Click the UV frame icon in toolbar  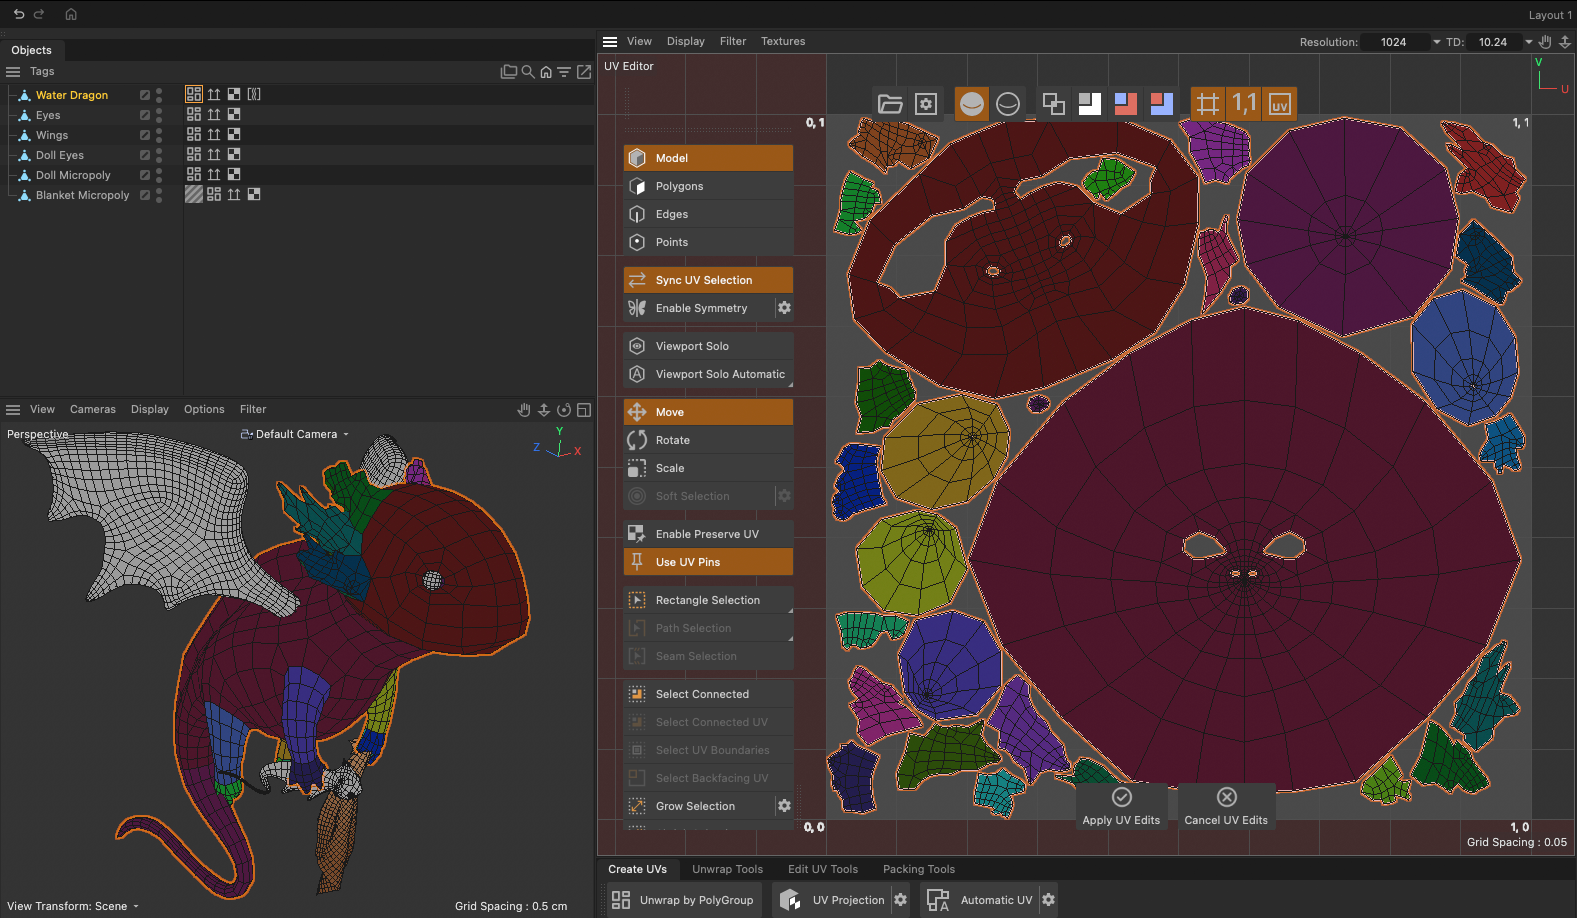point(1280,104)
